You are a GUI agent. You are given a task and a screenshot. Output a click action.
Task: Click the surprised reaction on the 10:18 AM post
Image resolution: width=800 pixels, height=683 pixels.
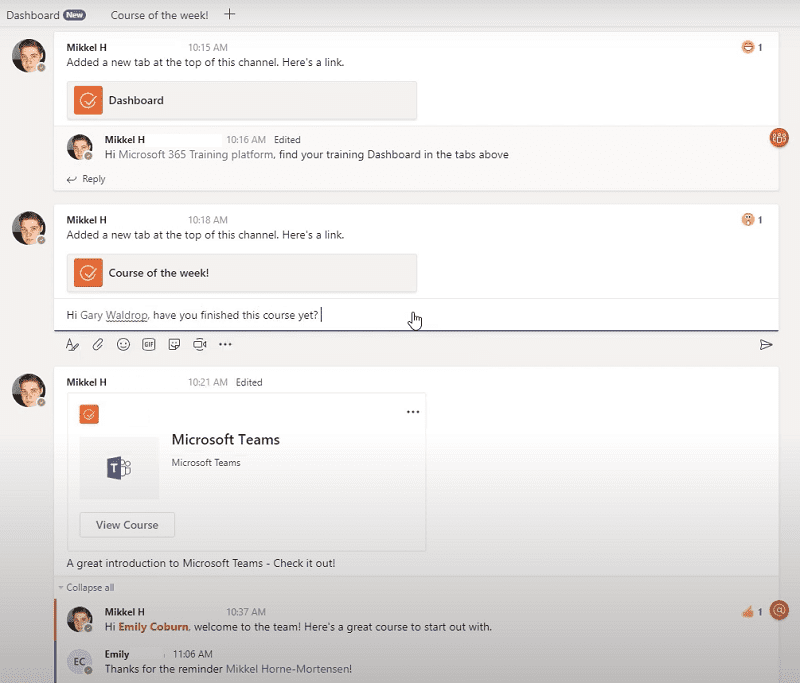tap(747, 220)
